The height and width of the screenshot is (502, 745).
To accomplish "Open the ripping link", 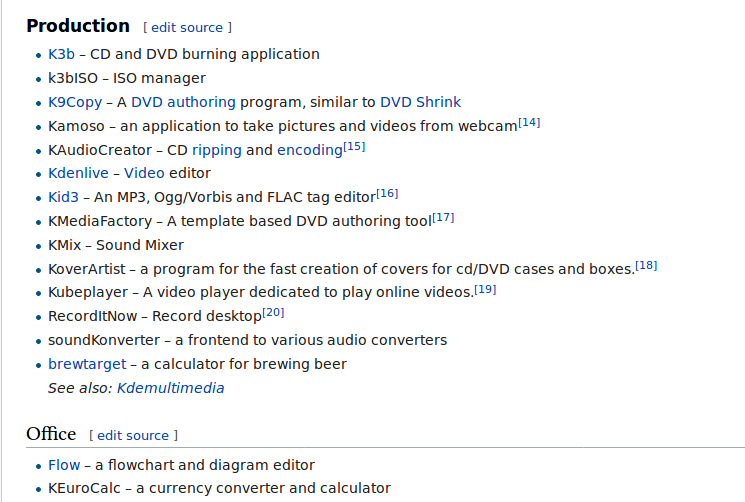I will (216, 150).
